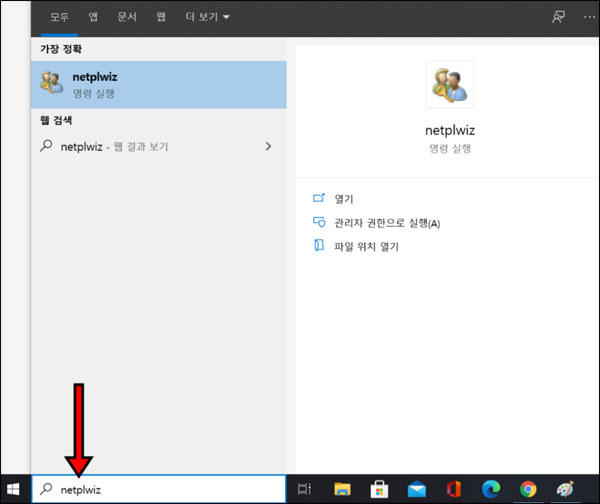Open Microsoft Edge from the taskbar

pyautogui.click(x=491, y=489)
